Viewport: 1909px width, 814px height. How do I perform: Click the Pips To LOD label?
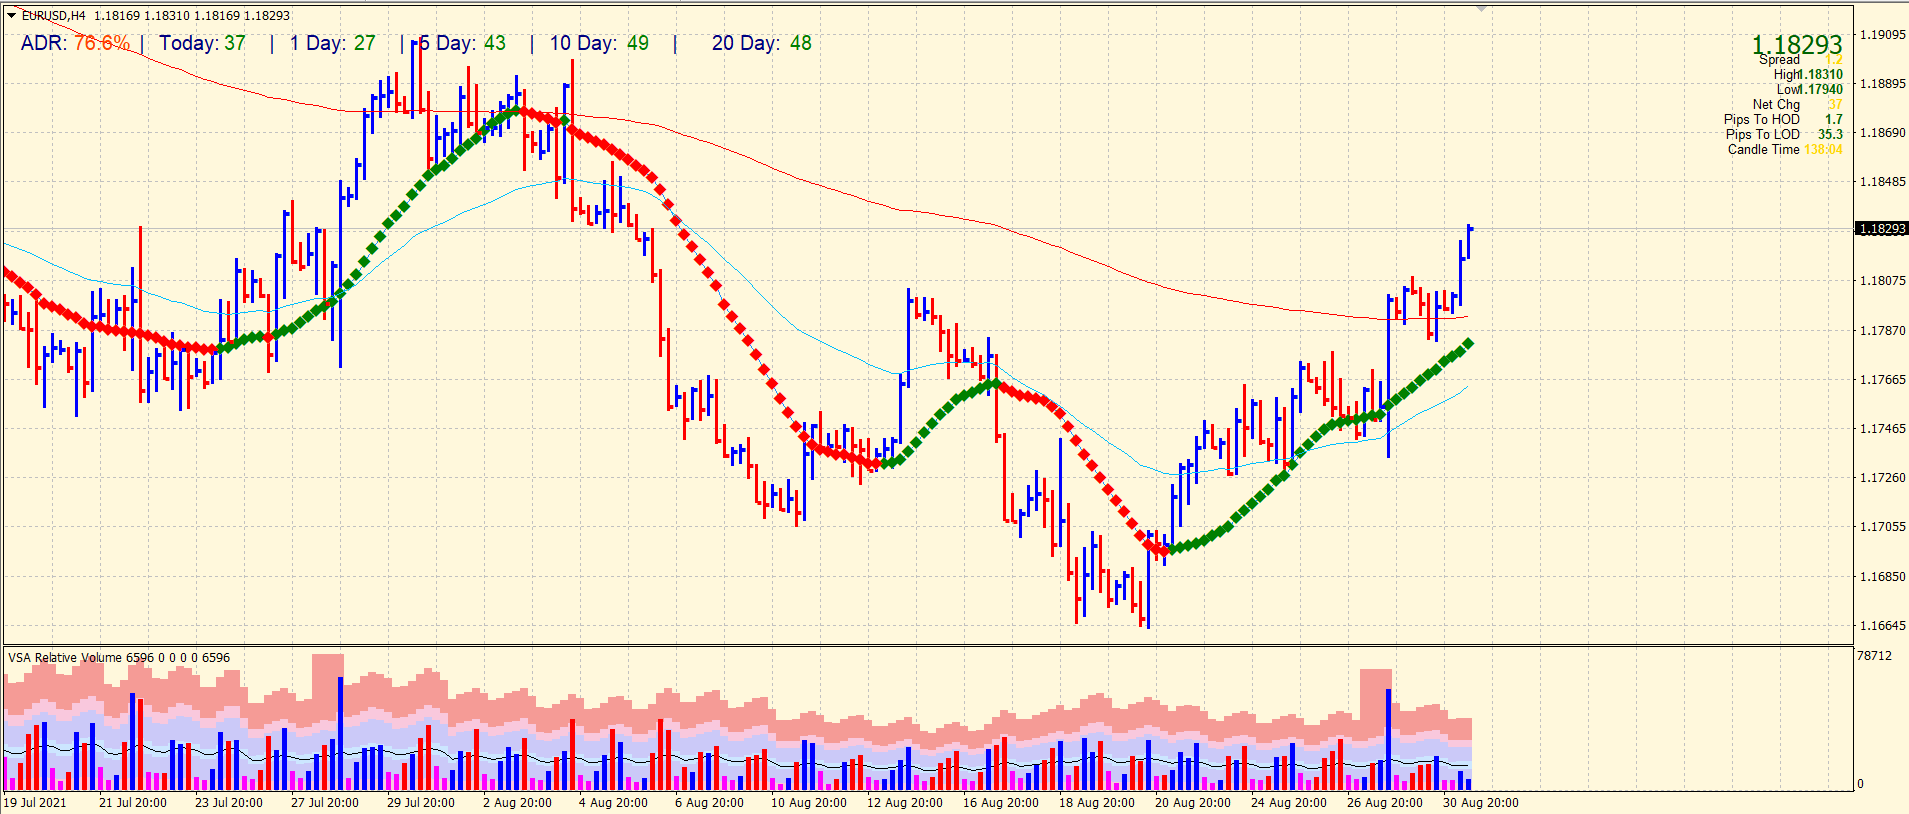point(1762,134)
